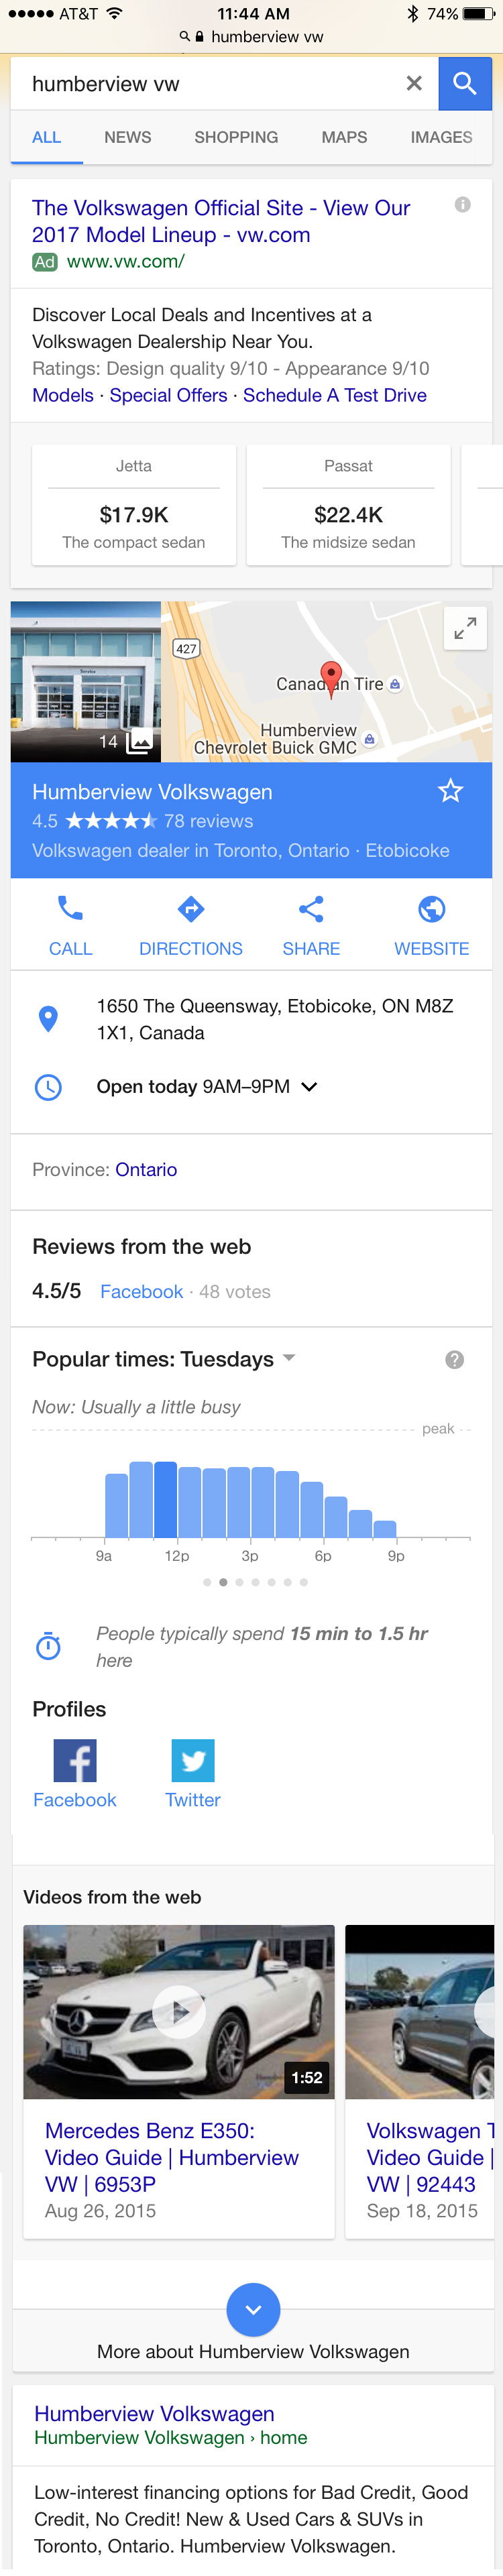
Task: Open the Facebook profile icon
Action: pos(75,1761)
